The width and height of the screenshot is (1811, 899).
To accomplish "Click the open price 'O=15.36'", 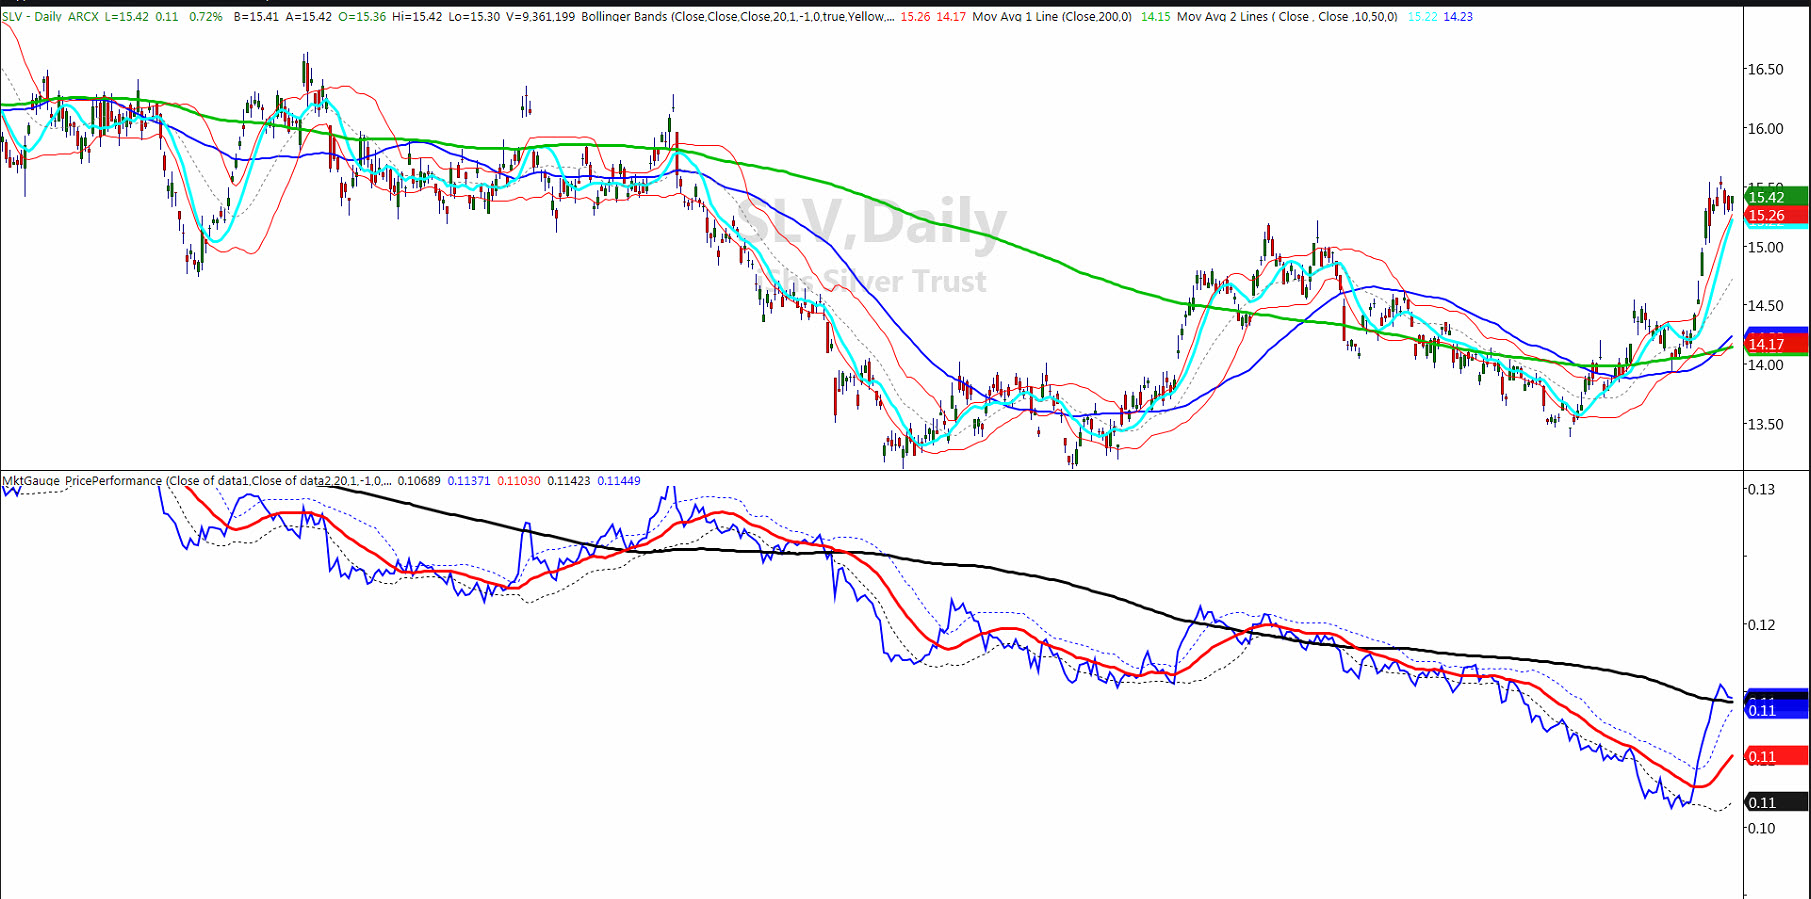I will tap(362, 17).
